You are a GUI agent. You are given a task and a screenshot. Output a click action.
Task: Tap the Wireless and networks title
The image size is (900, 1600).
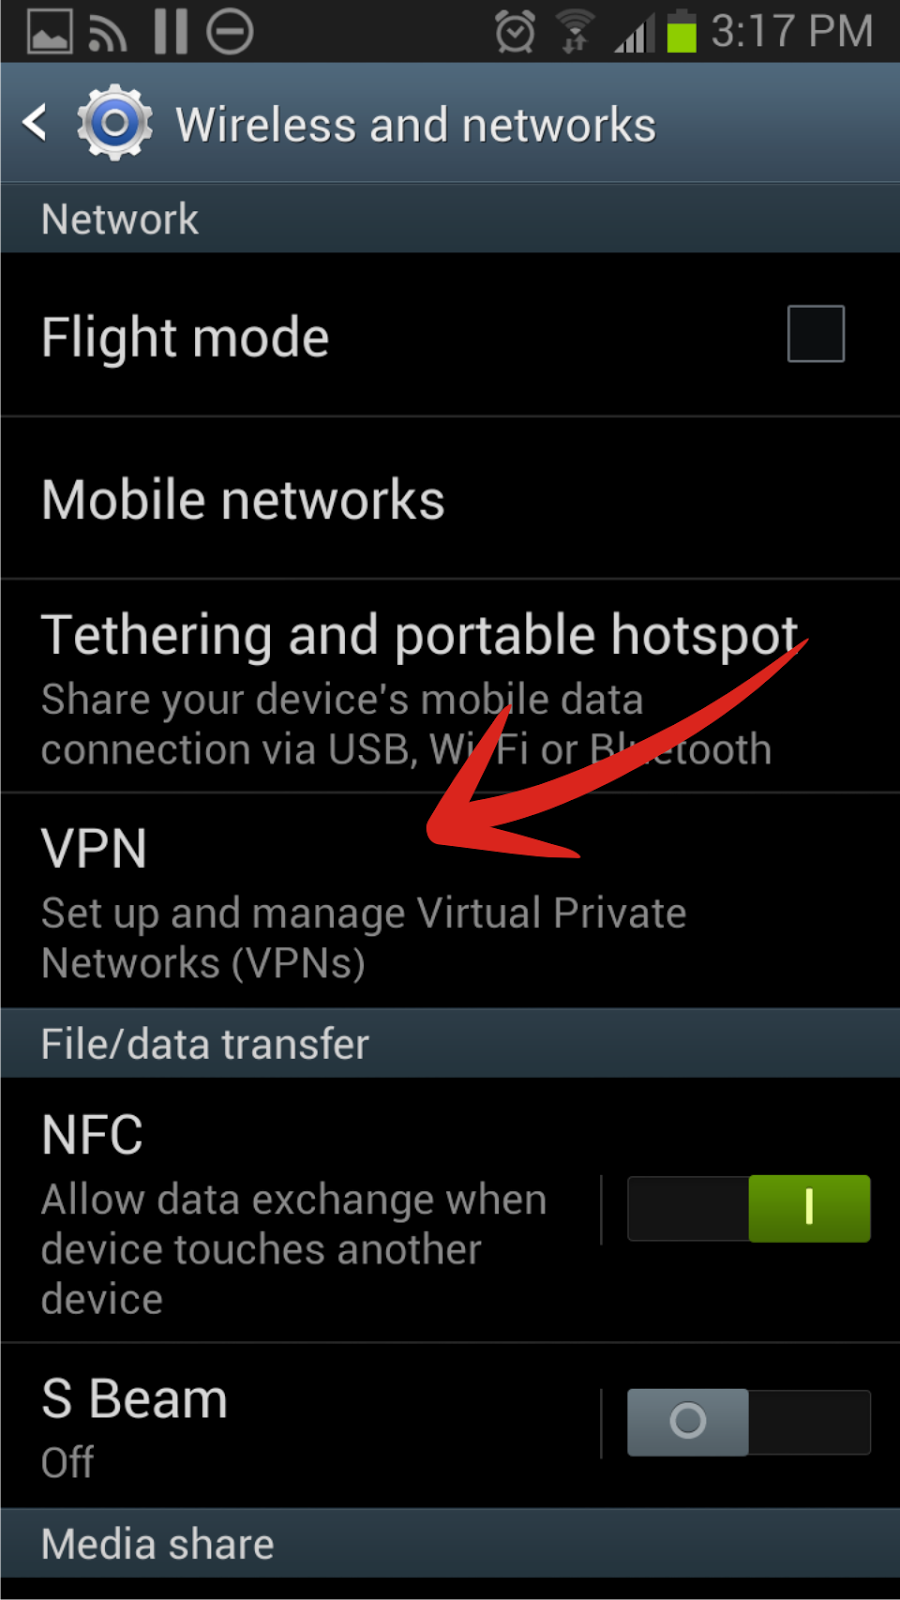point(416,125)
